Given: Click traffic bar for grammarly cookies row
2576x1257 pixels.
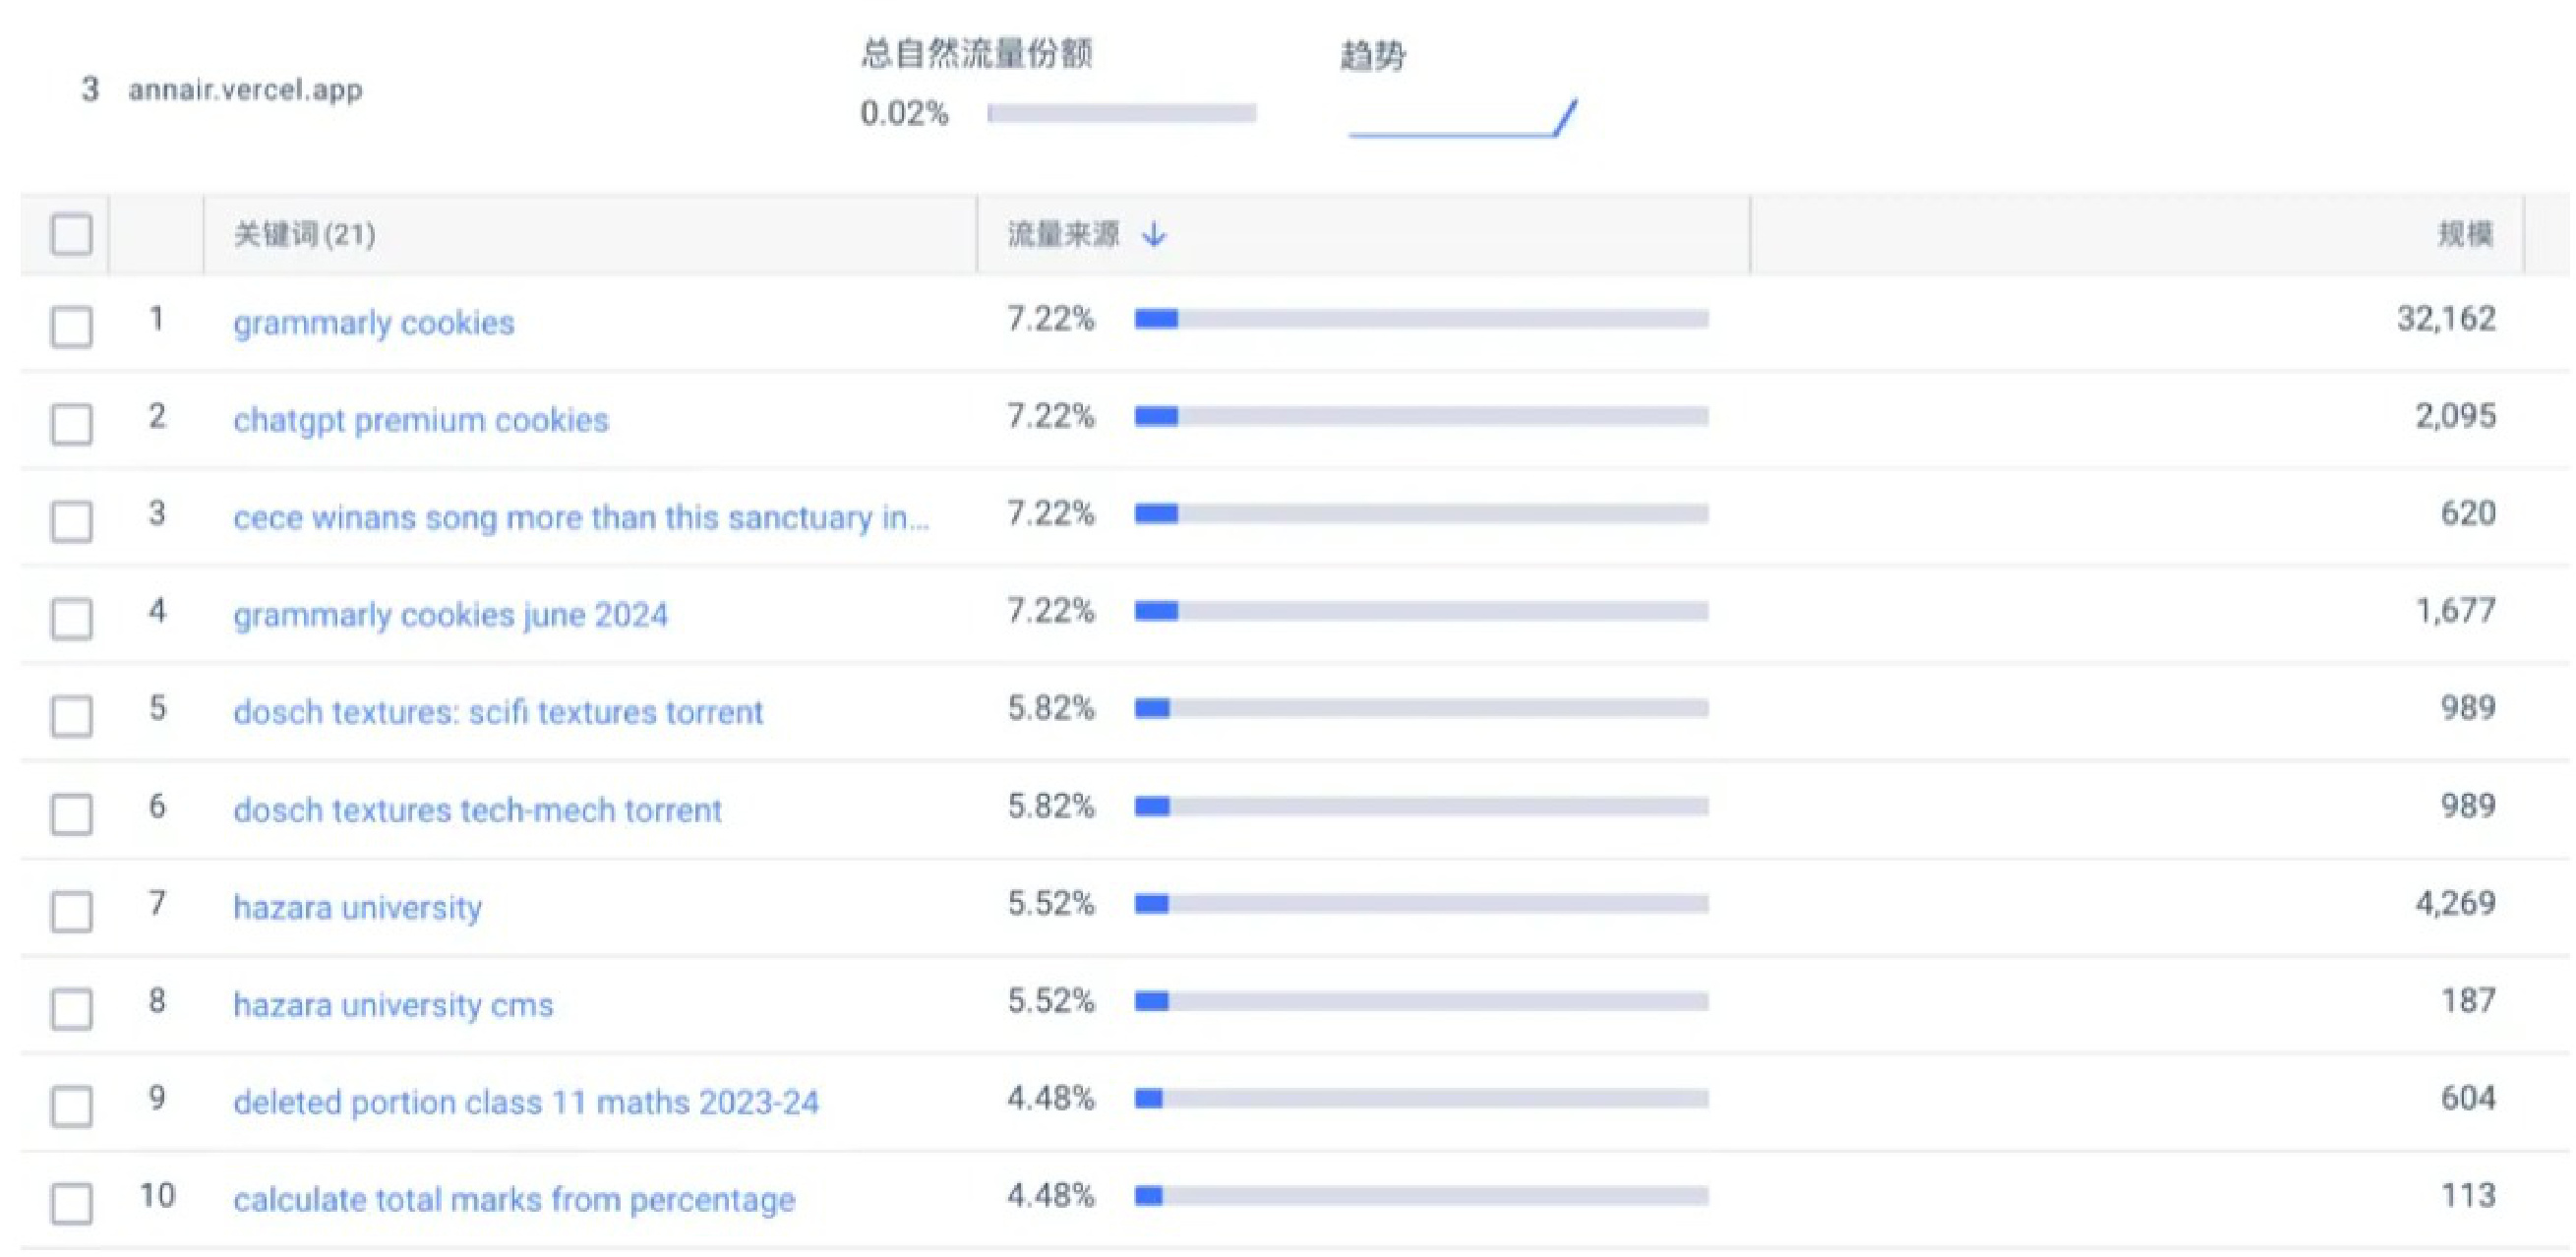Looking at the screenshot, I should (1420, 320).
